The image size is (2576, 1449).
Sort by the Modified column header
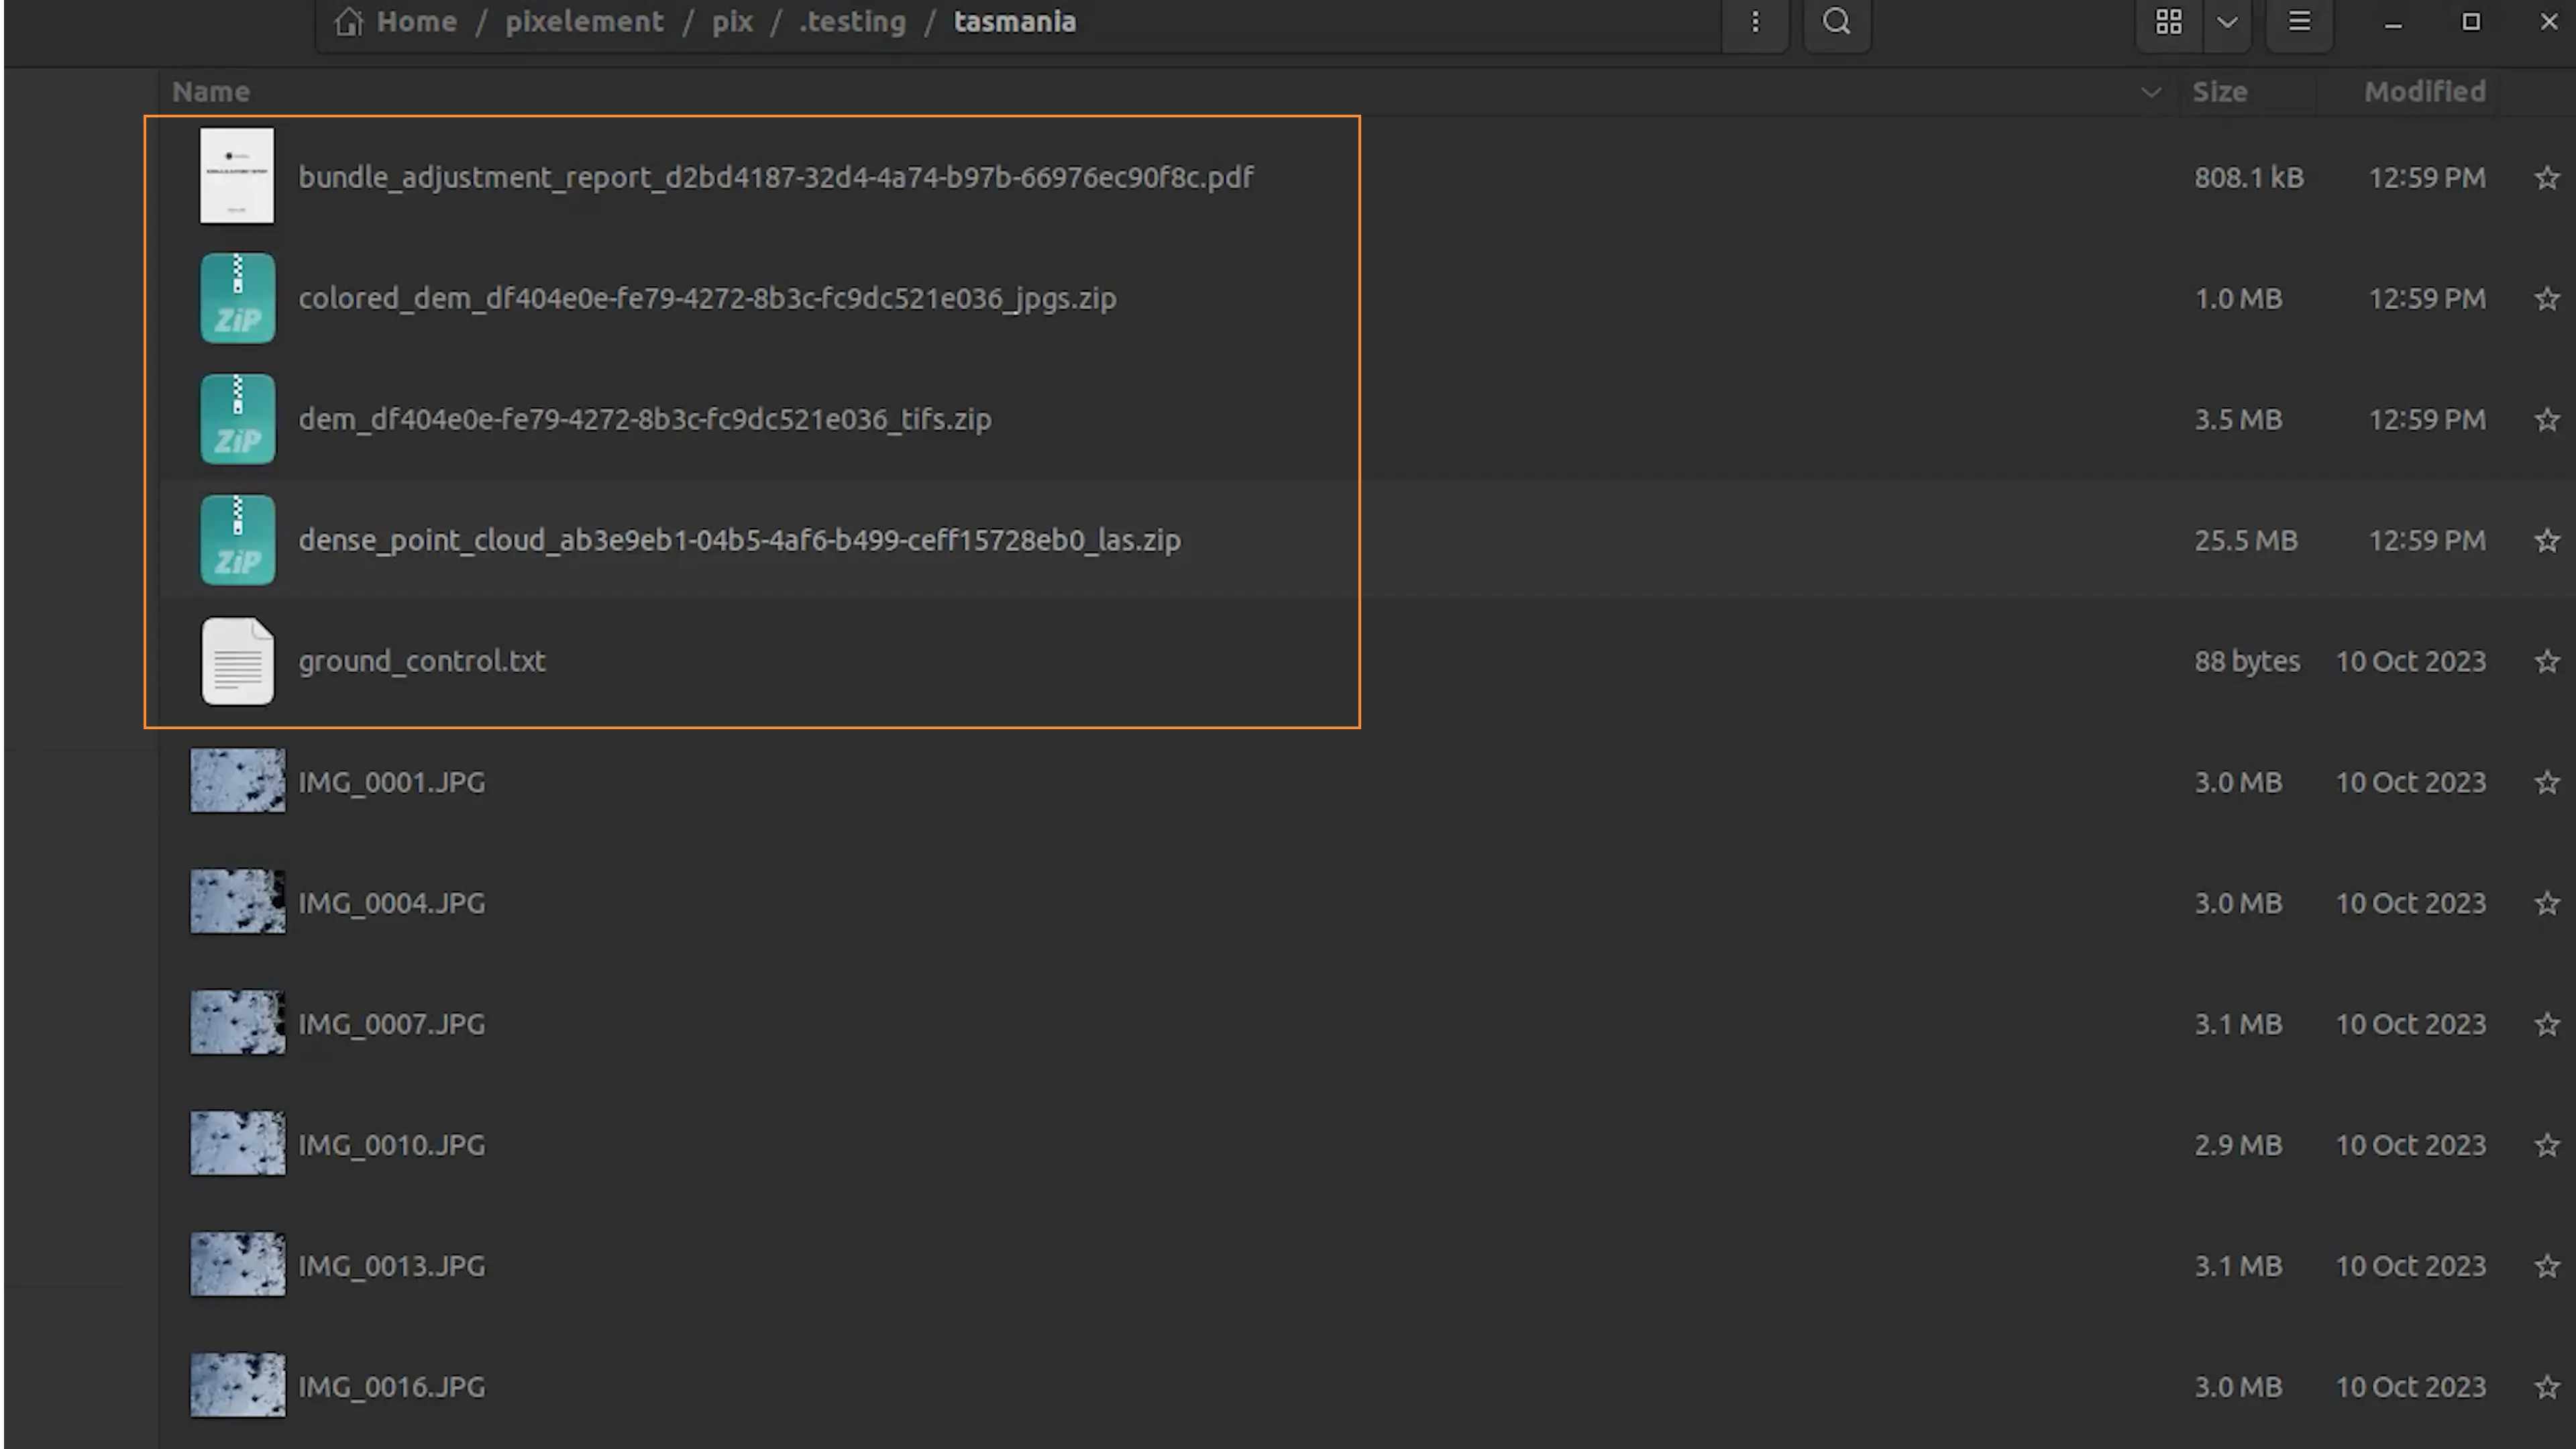[2424, 92]
